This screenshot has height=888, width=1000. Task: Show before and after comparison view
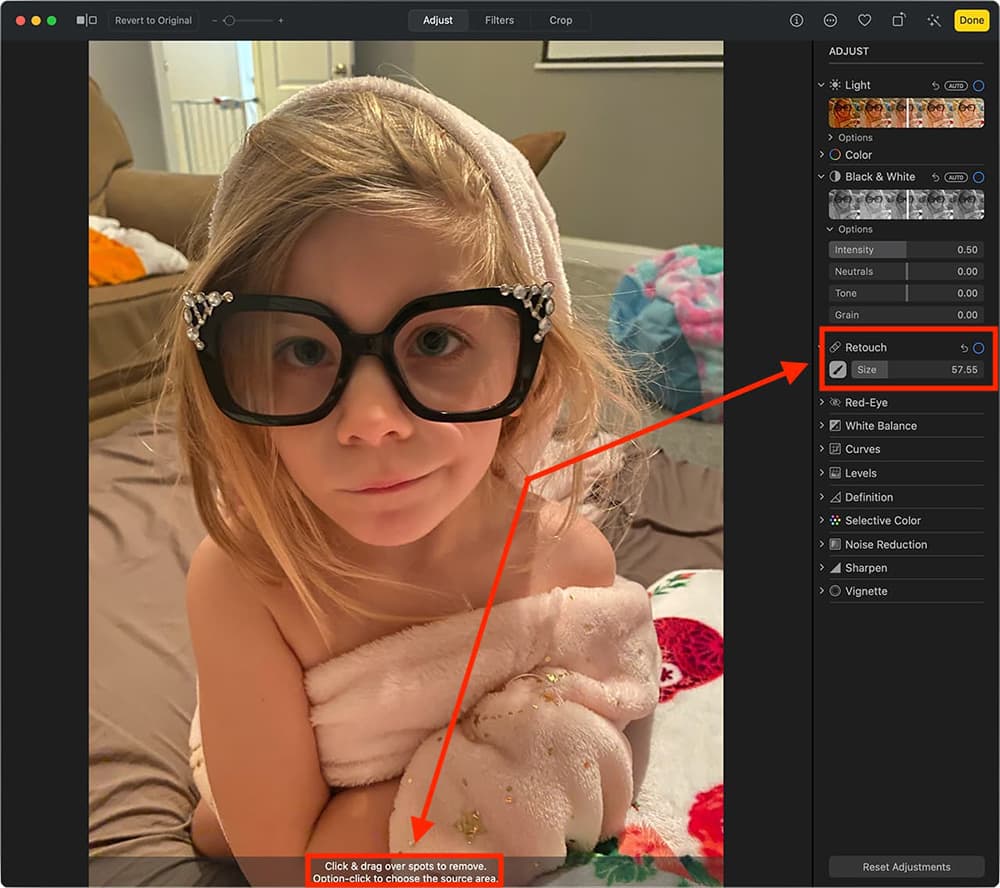click(x=87, y=20)
